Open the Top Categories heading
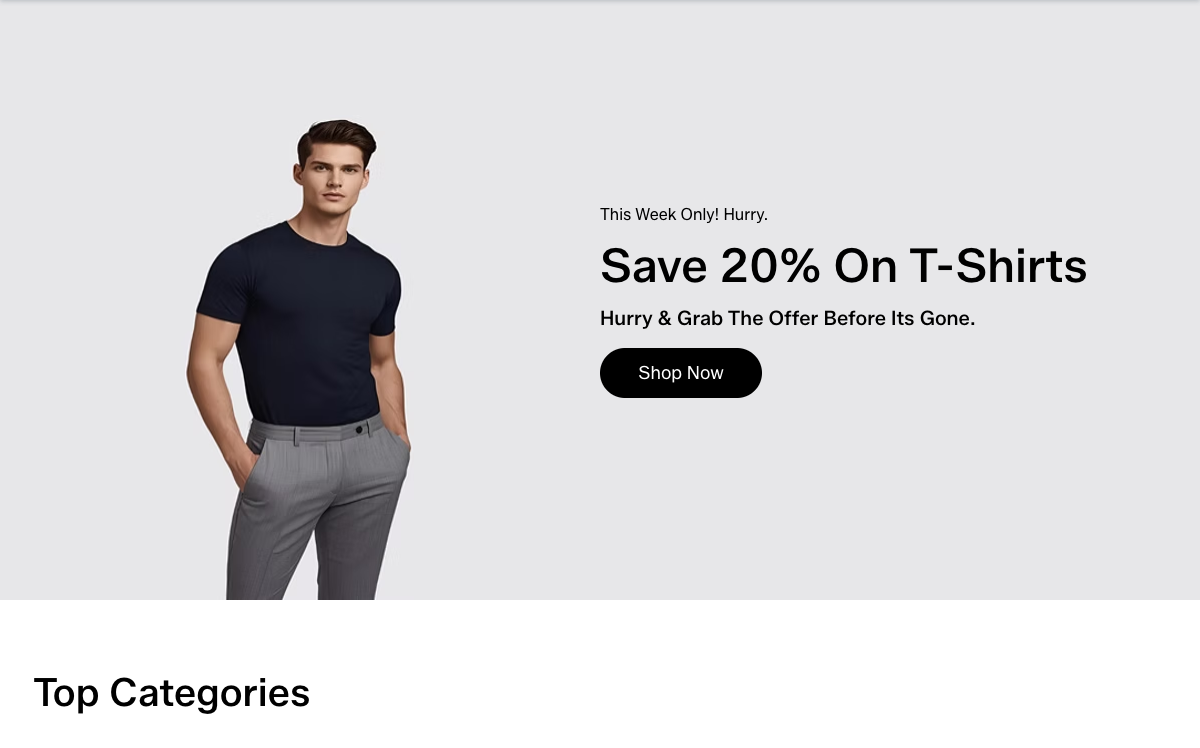 [172, 693]
